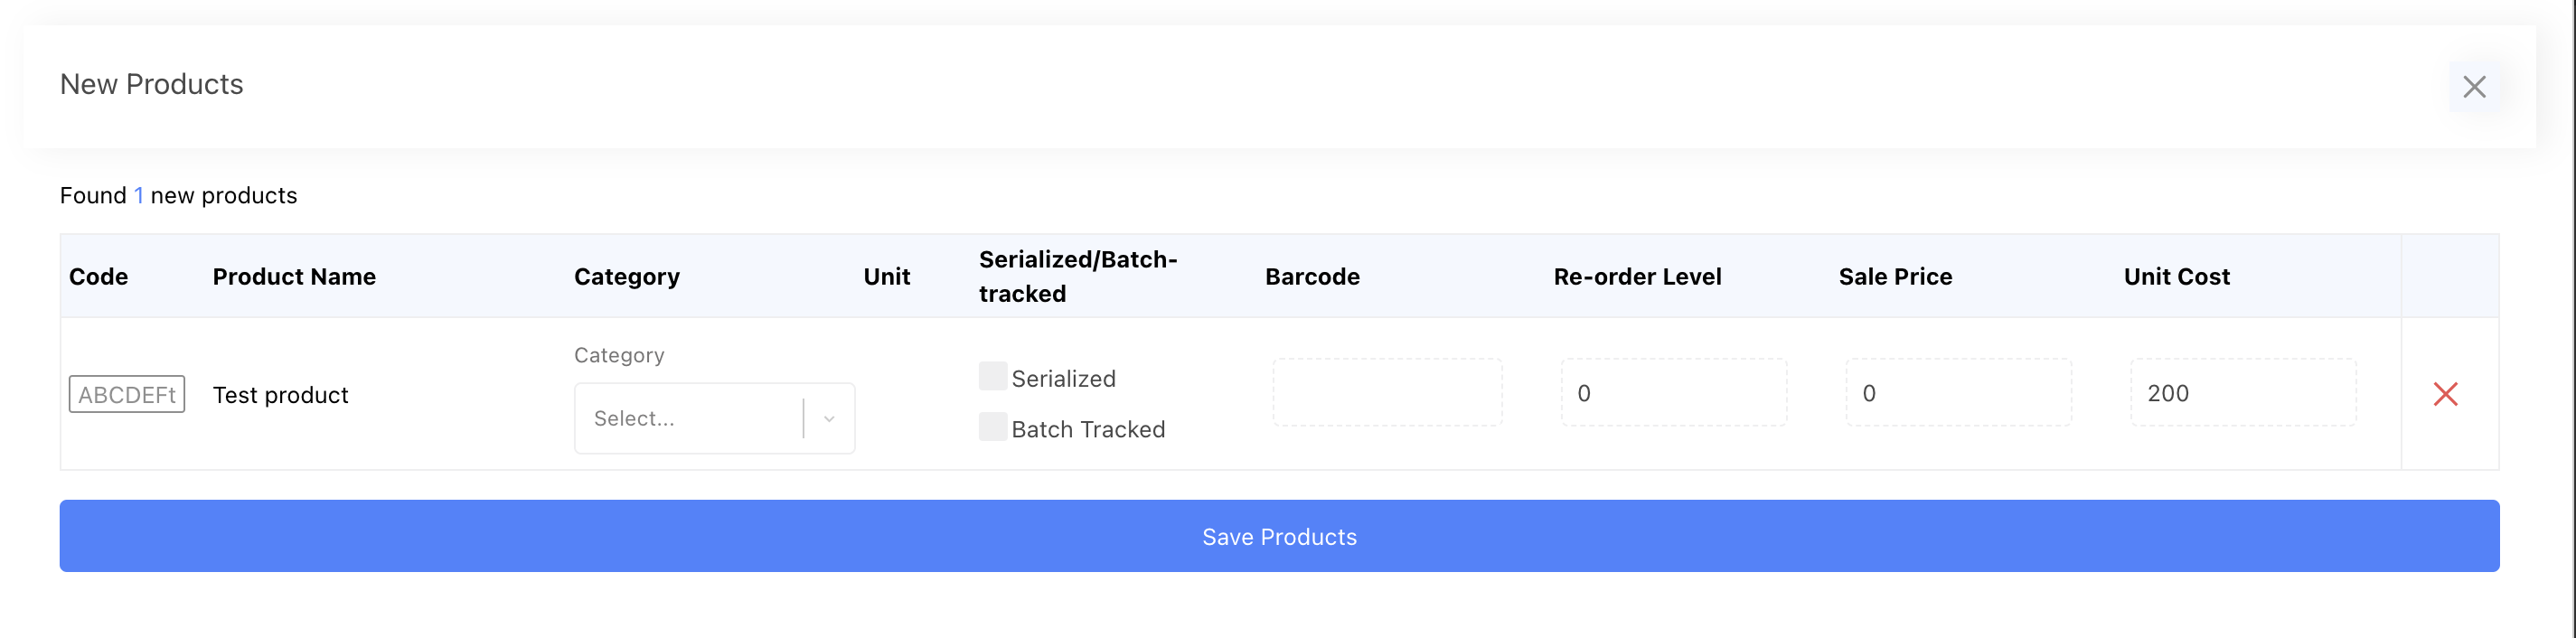
Task: Click the Category dropdown chevron arrow
Action: click(829, 419)
